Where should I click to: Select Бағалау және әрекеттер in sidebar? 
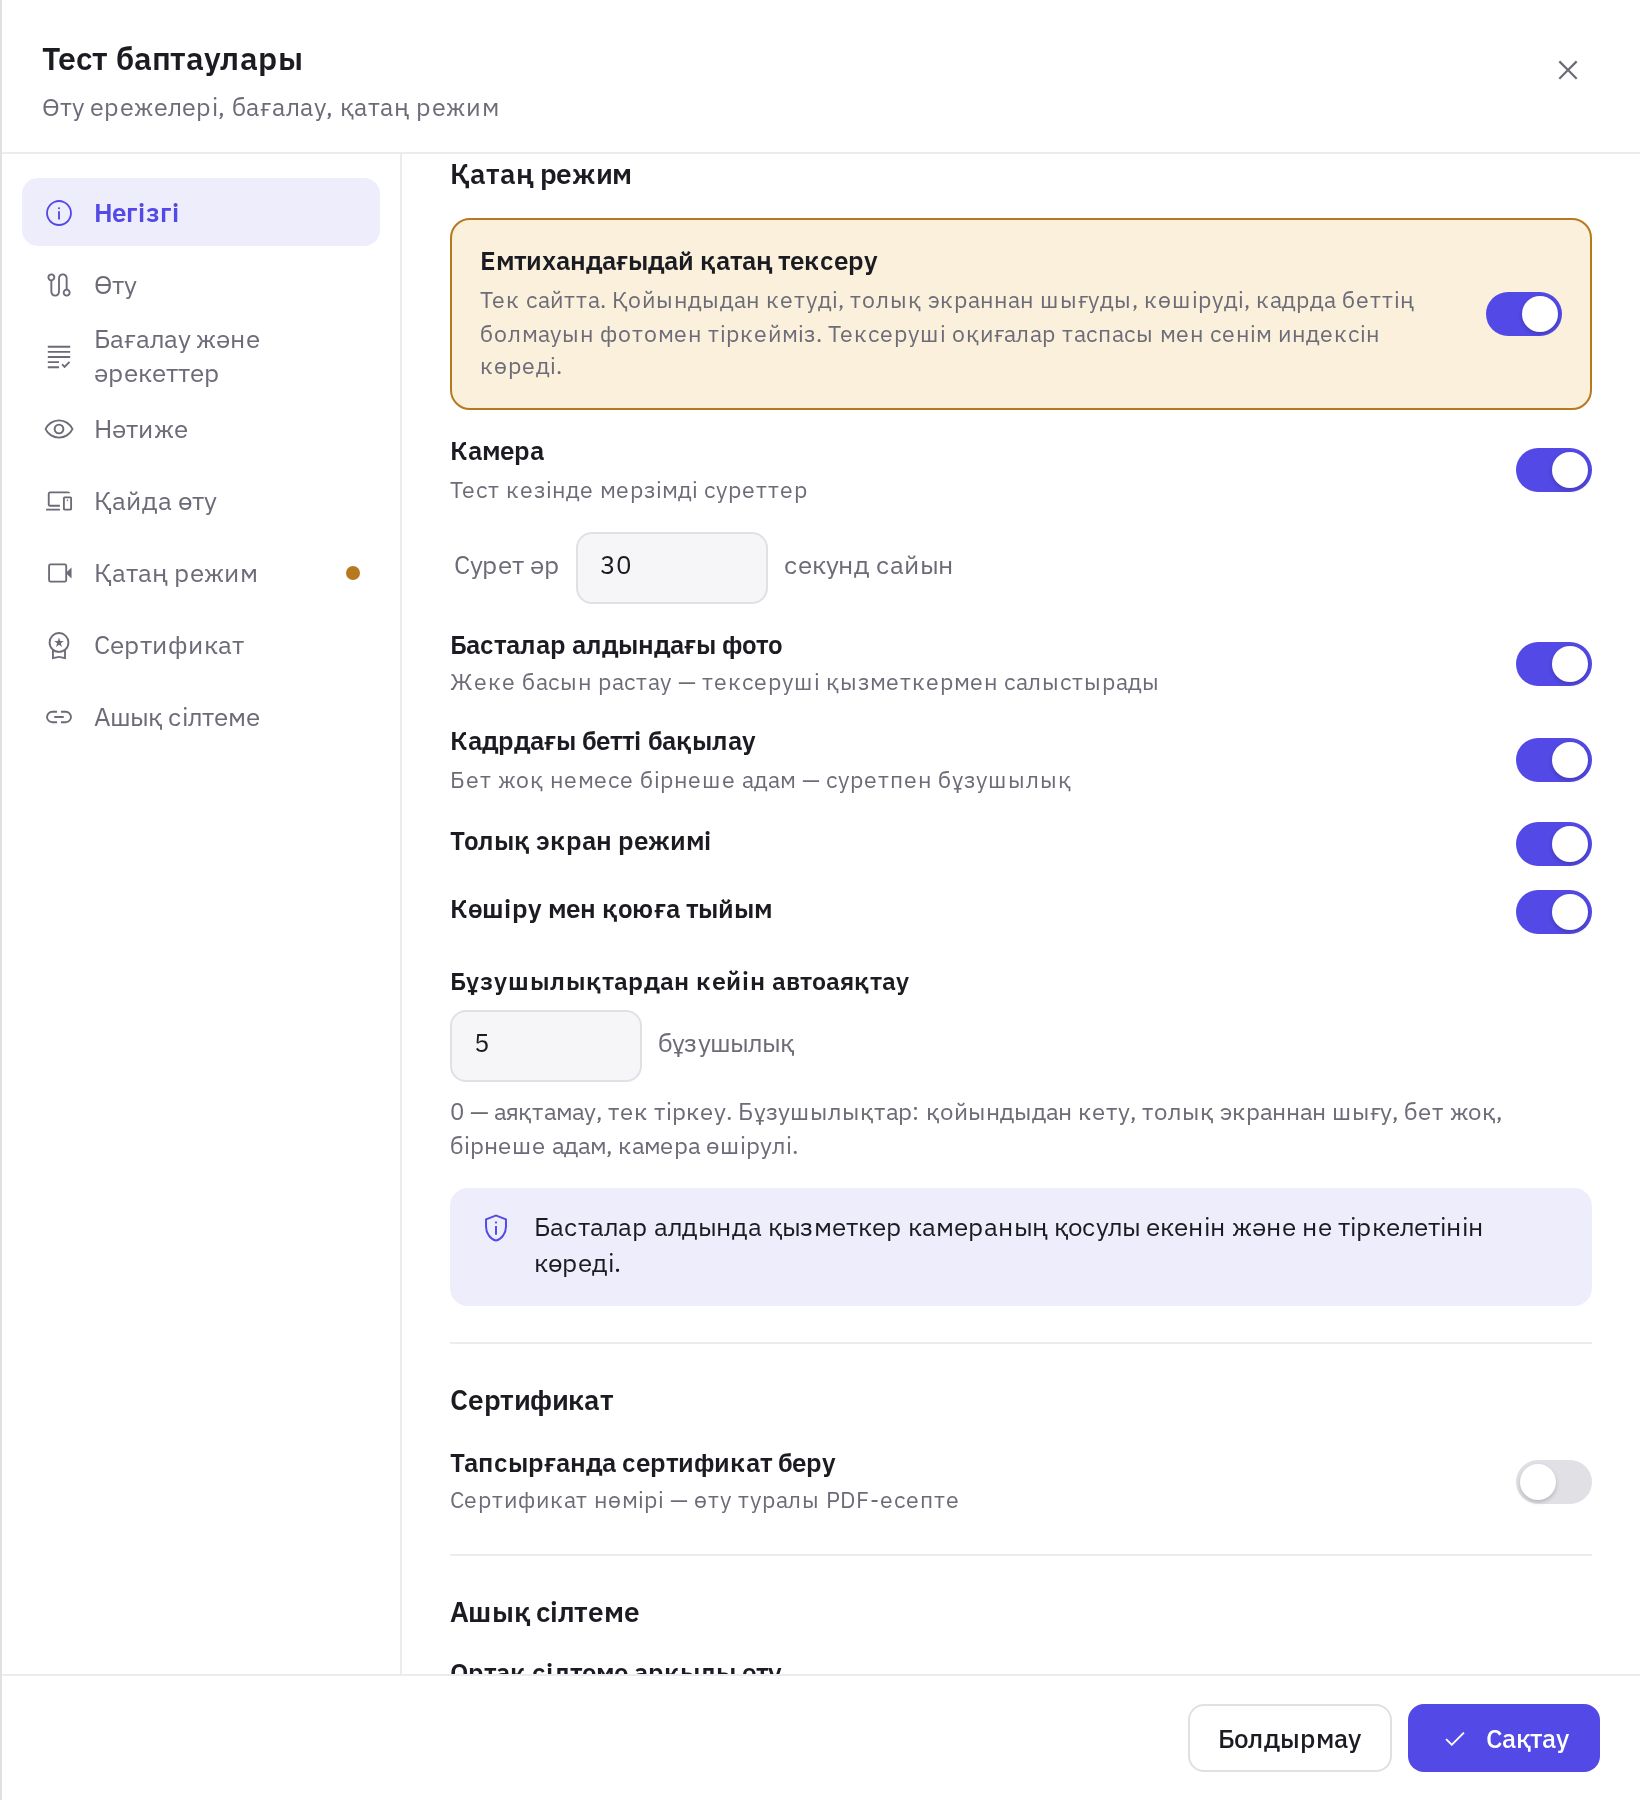(201, 357)
